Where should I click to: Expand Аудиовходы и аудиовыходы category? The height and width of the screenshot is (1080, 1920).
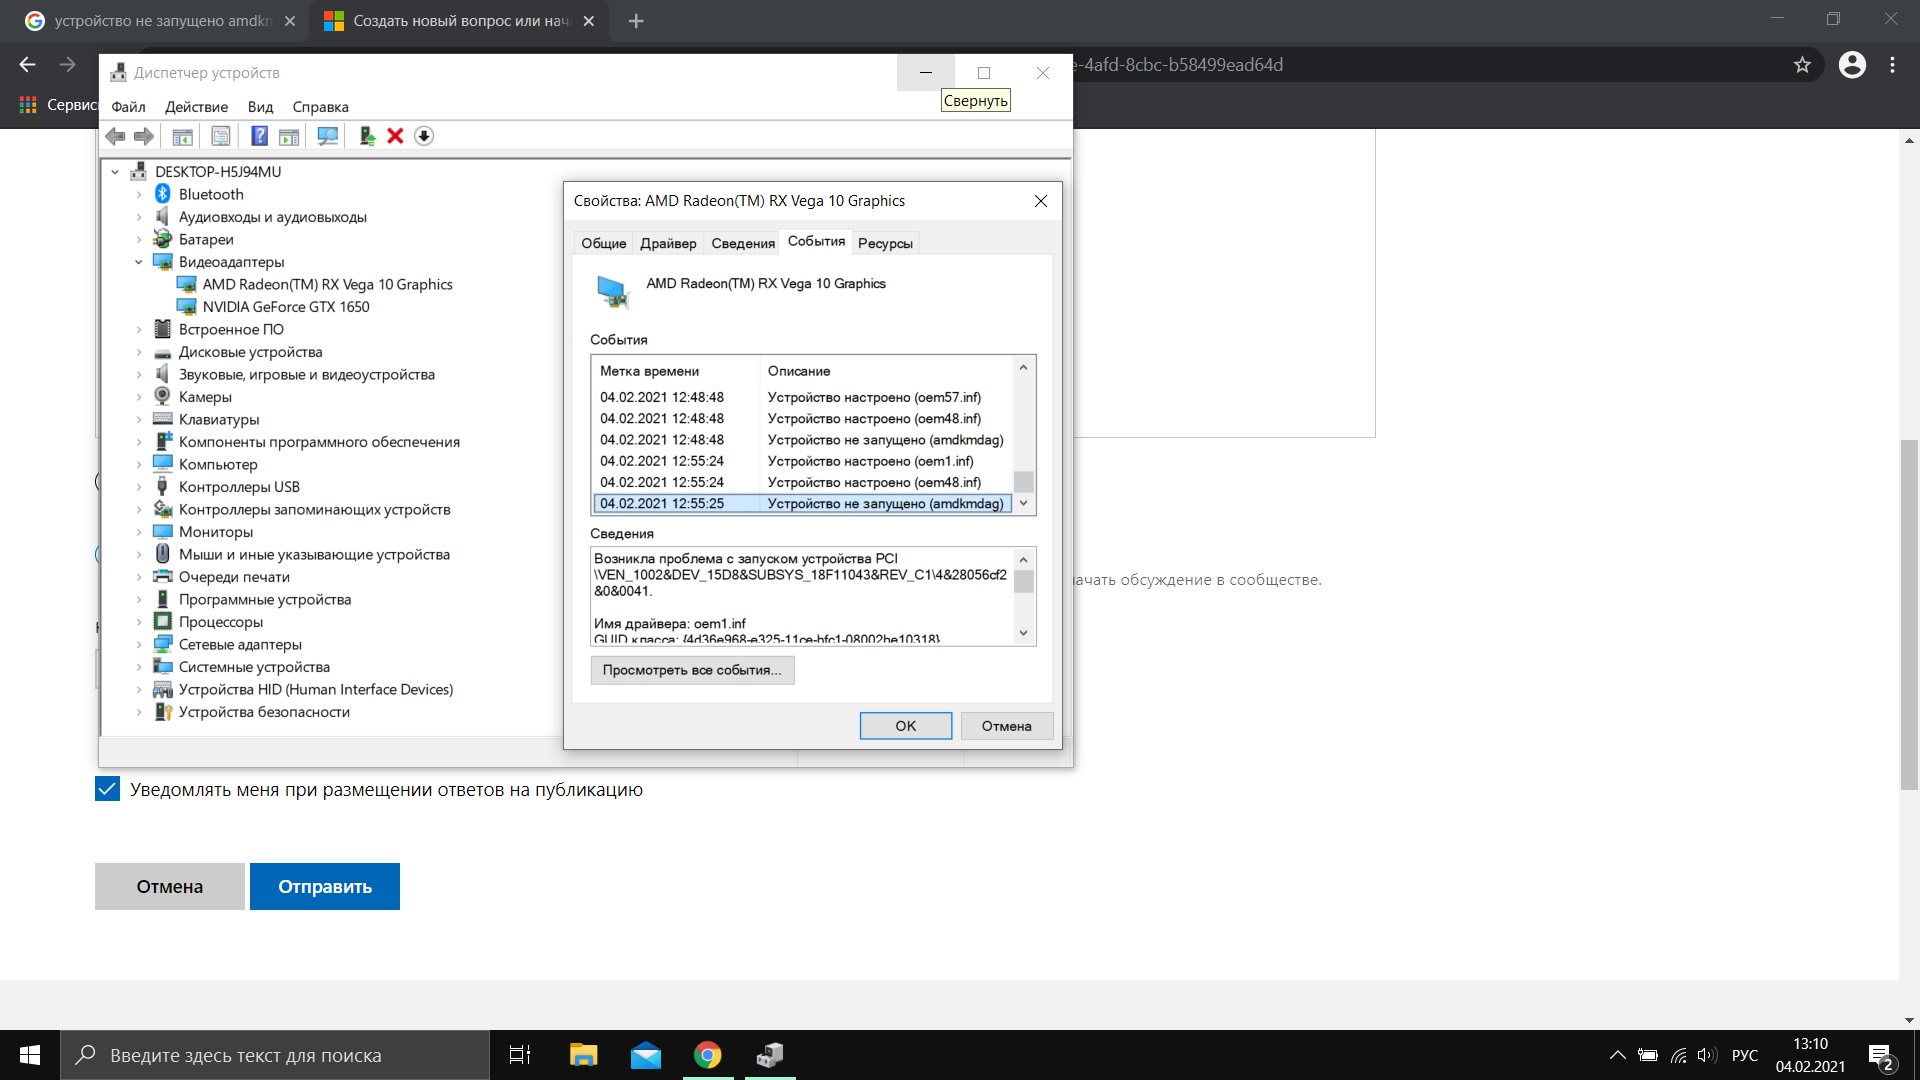click(139, 217)
